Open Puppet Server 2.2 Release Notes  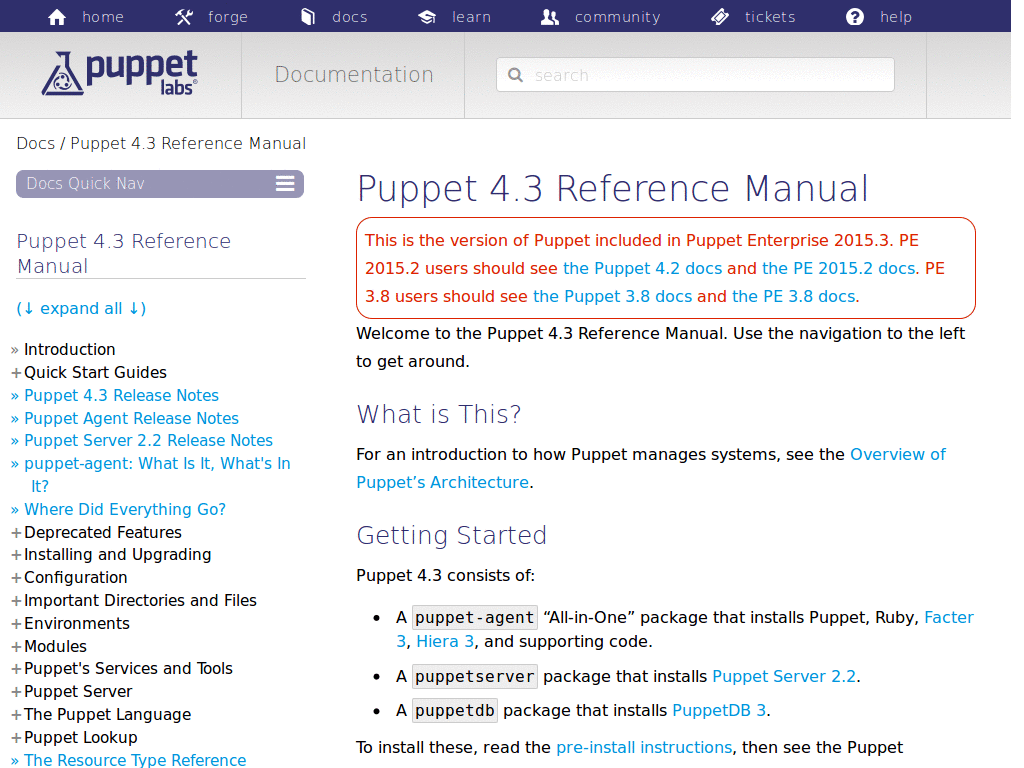(148, 440)
